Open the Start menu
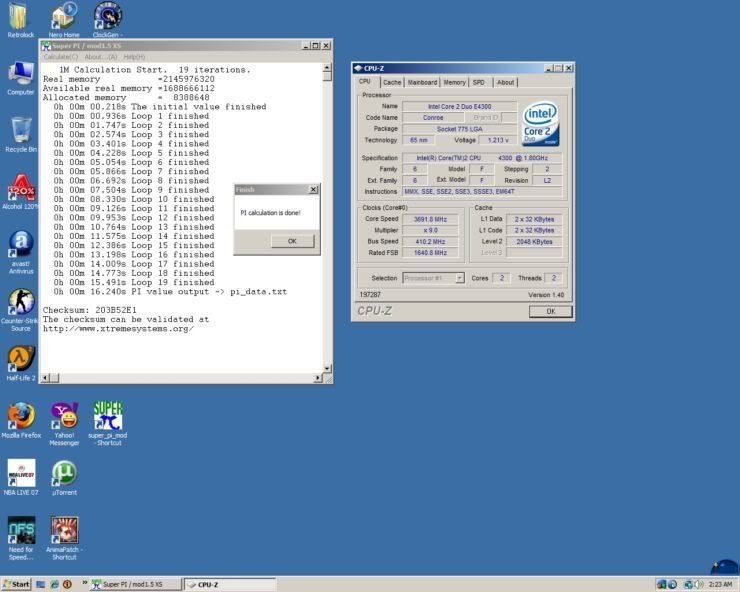740x592 pixels. (17, 584)
